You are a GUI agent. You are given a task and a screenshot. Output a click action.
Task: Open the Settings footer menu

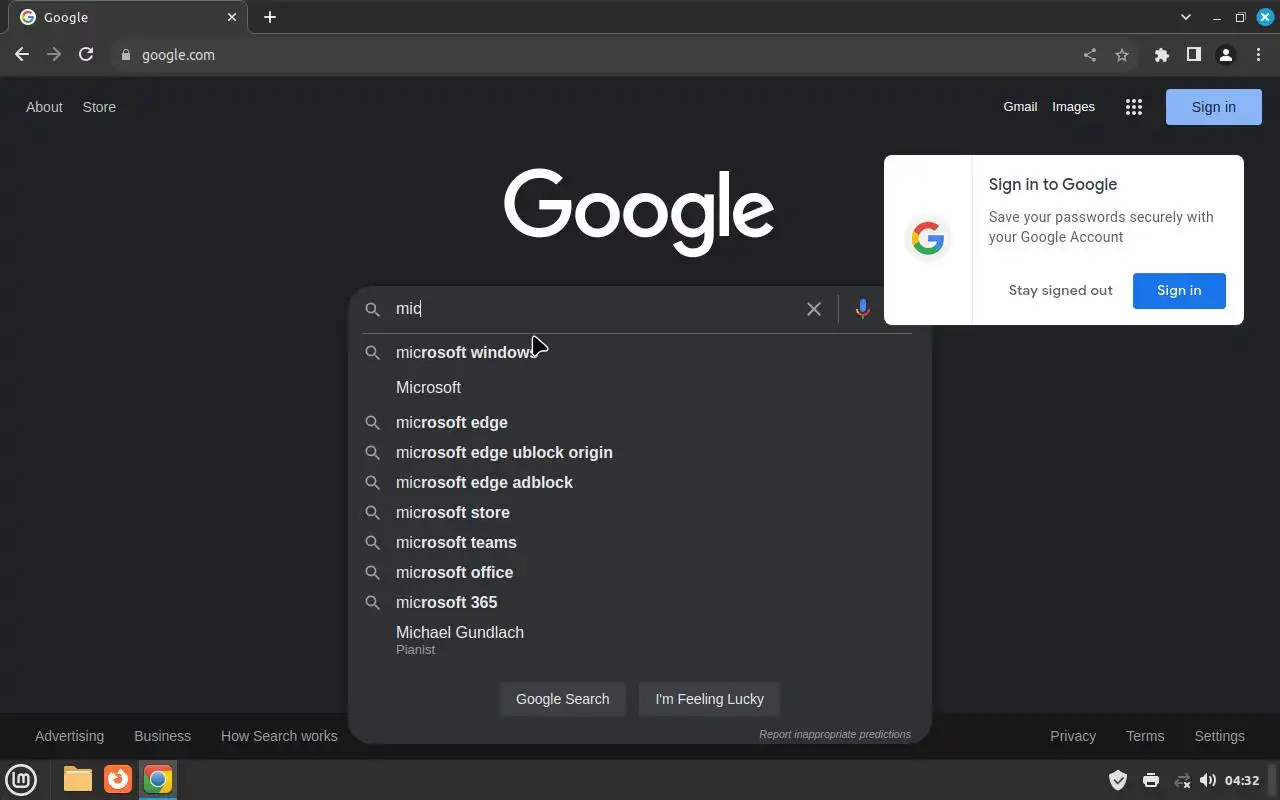pyautogui.click(x=1219, y=736)
